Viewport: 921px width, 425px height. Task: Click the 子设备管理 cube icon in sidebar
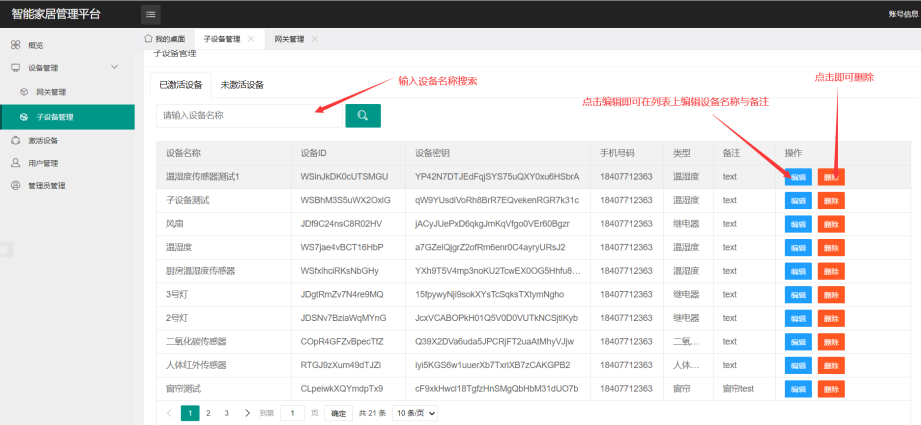[24, 117]
